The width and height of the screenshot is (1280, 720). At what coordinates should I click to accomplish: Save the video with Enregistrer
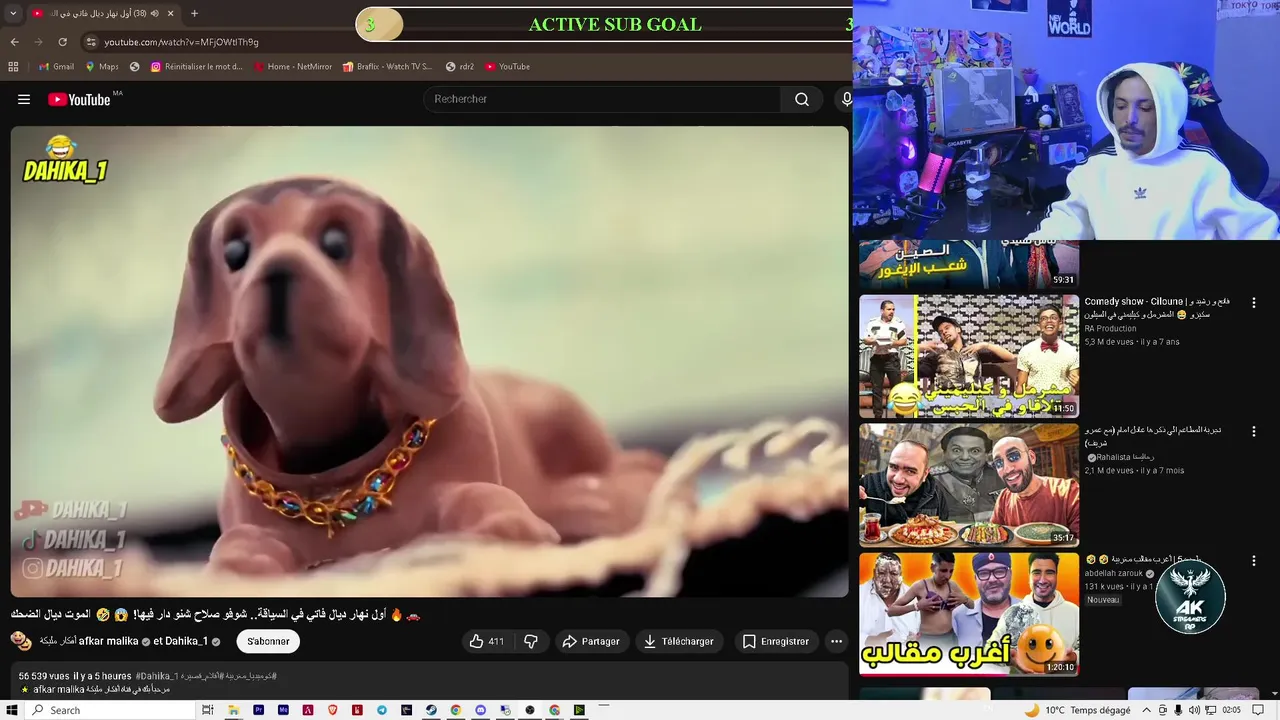(x=776, y=641)
